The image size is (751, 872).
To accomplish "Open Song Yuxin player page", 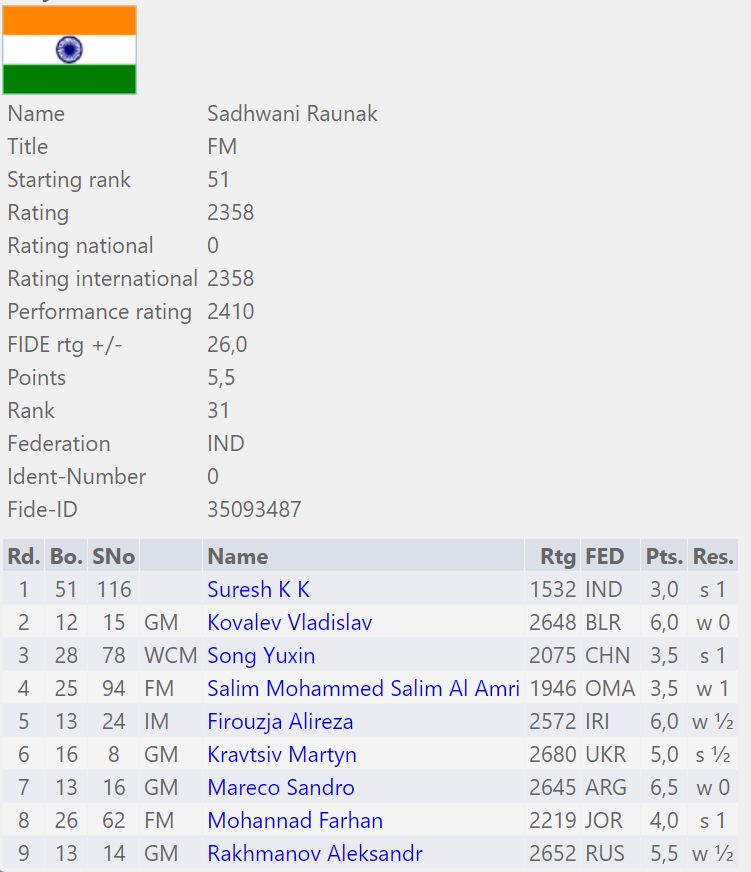I will (261, 655).
